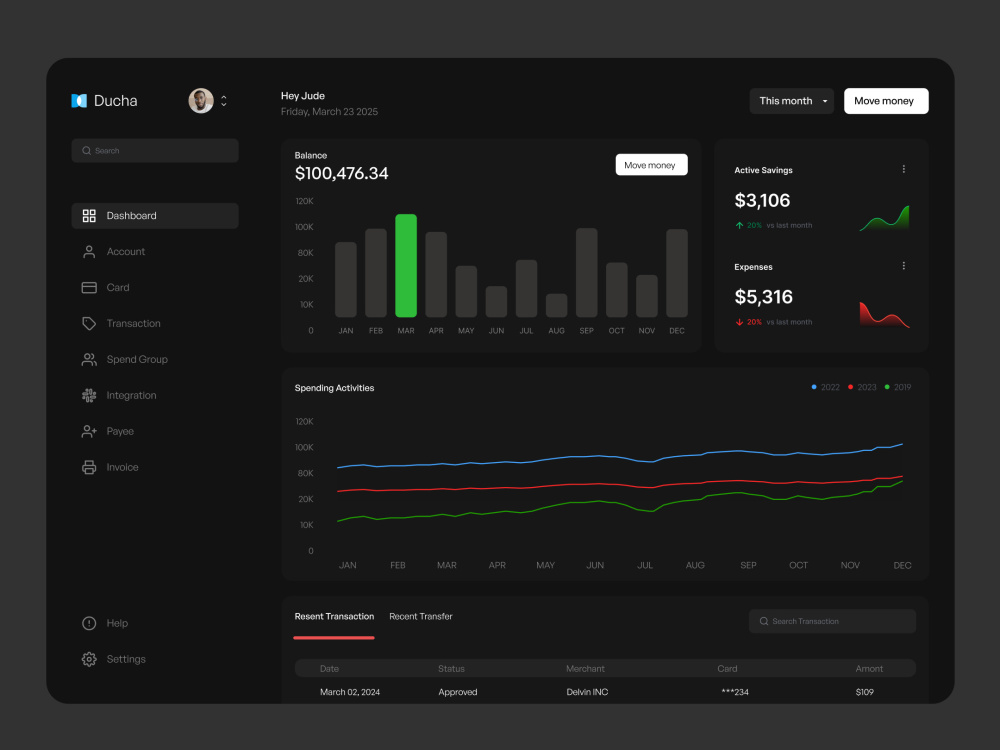Select the Dashboard grid icon
The height and width of the screenshot is (750, 1000).
tap(89, 216)
